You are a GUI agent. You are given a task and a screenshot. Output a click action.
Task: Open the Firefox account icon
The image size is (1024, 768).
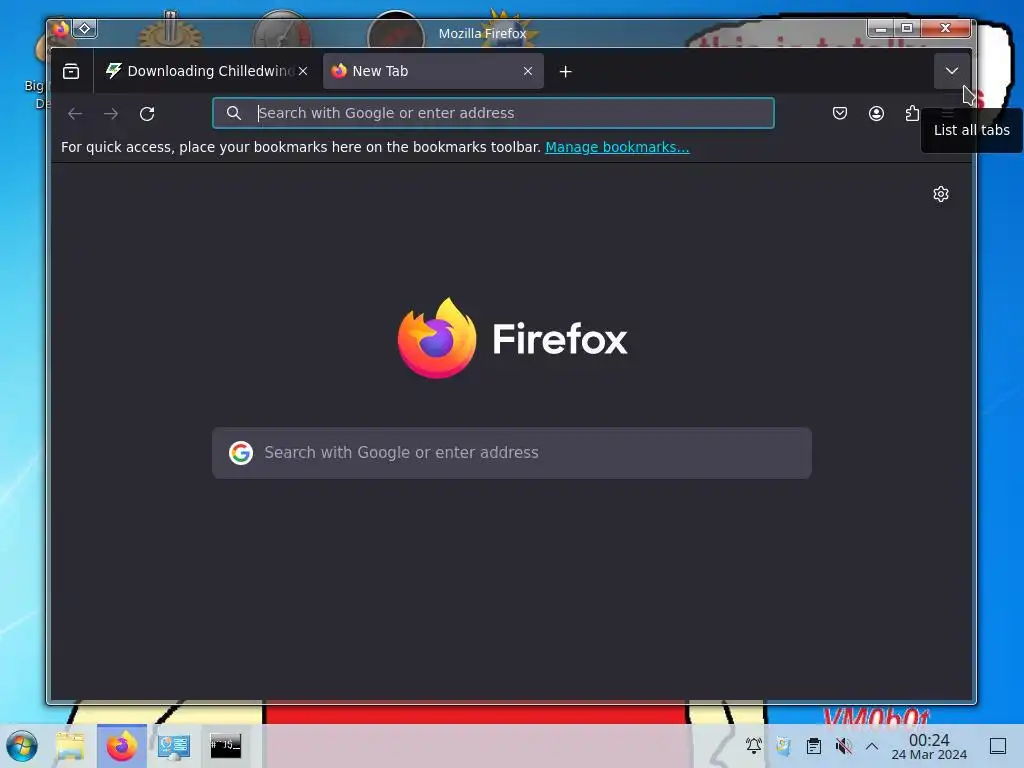click(x=876, y=114)
